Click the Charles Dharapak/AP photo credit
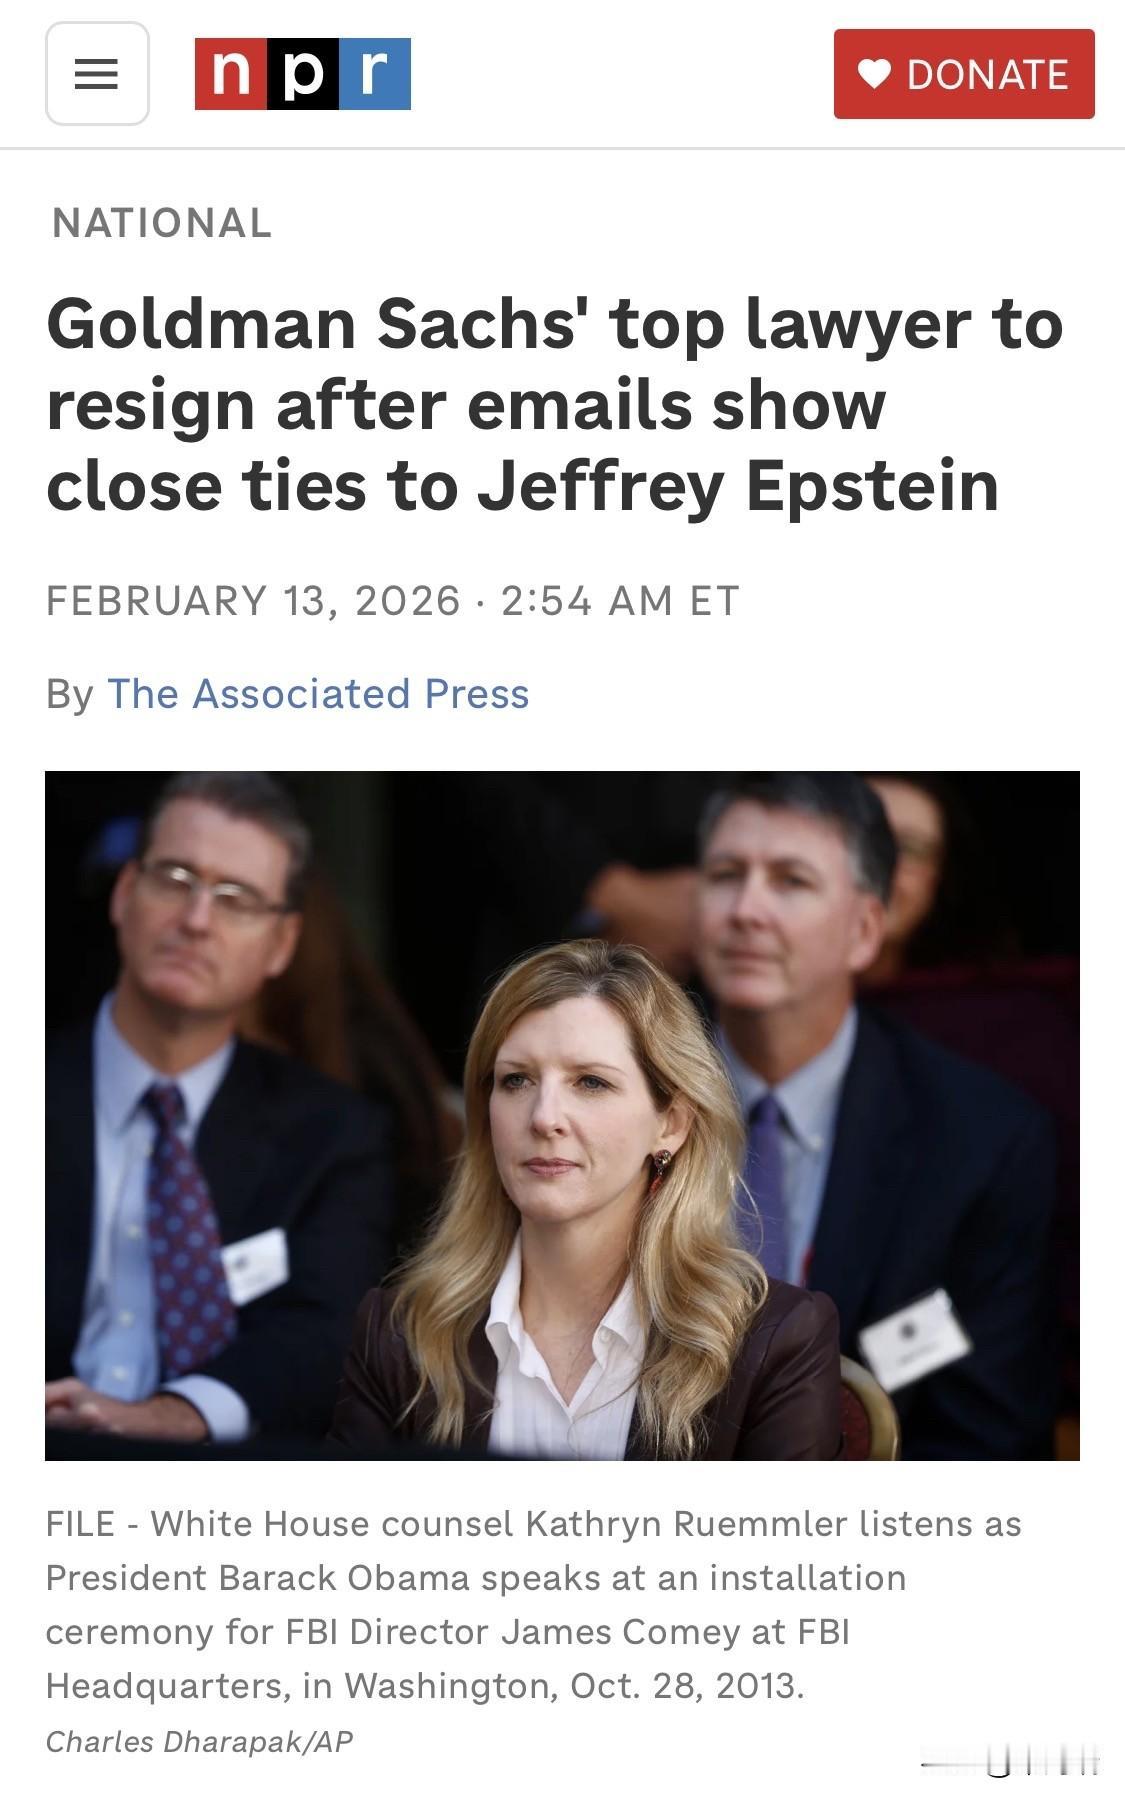Viewport: 1125px width, 1801px height. [x=199, y=1742]
